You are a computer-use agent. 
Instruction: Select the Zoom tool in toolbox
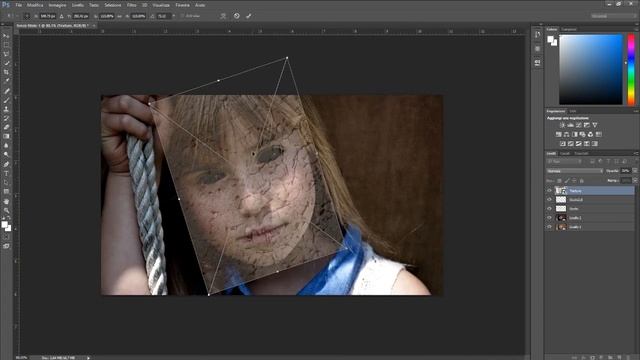[6, 211]
